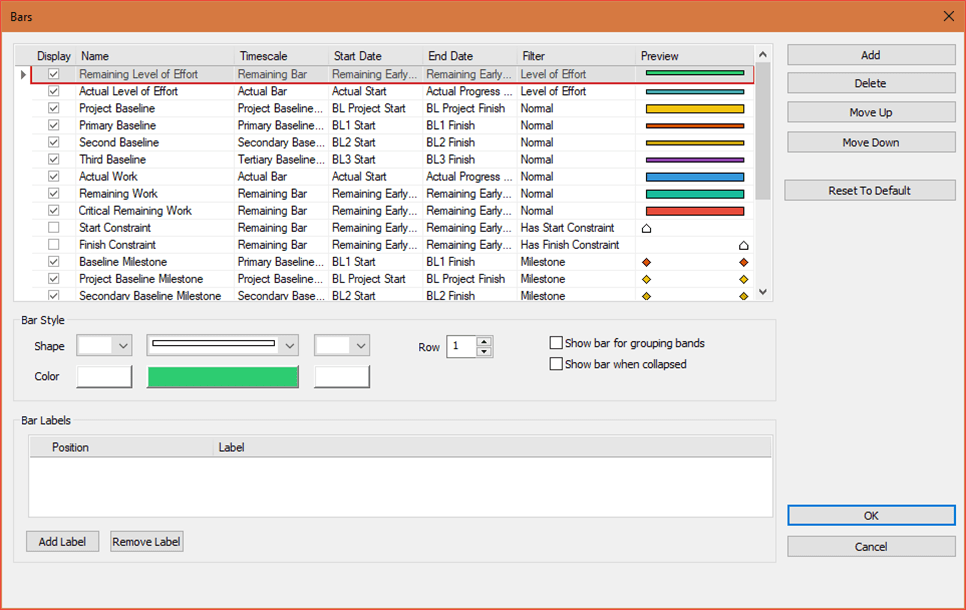
Task: Pick the start shape color swatch
Action: click(x=104, y=376)
